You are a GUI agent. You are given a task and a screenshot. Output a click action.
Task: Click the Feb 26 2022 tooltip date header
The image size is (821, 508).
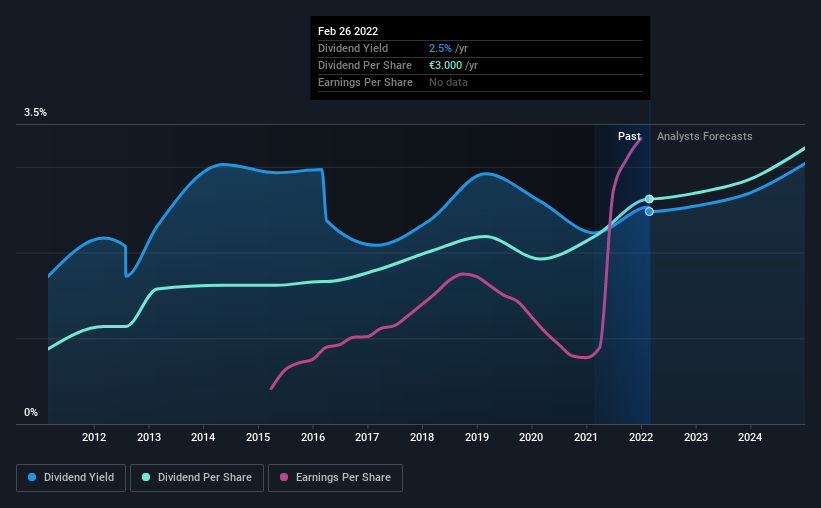[348, 31]
